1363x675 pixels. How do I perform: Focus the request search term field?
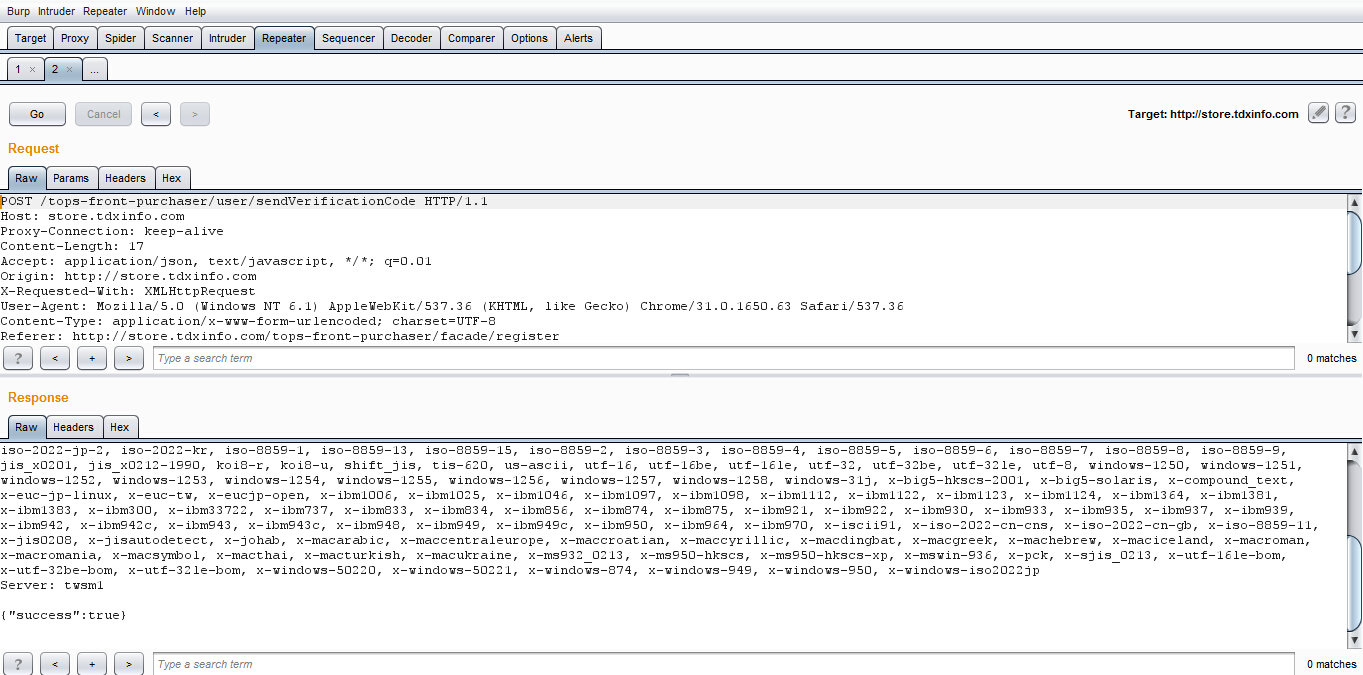point(723,358)
